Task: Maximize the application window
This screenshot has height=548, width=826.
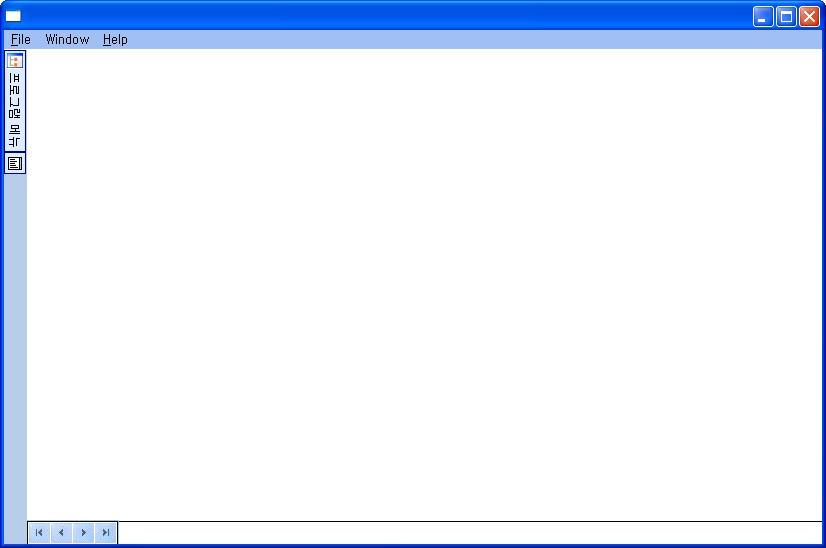Action: pyautogui.click(x=786, y=16)
